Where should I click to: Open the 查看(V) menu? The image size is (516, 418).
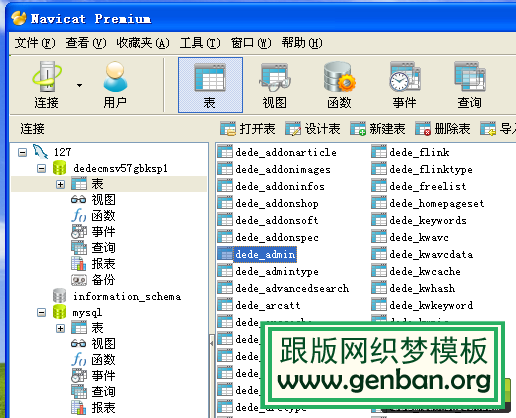click(86, 43)
